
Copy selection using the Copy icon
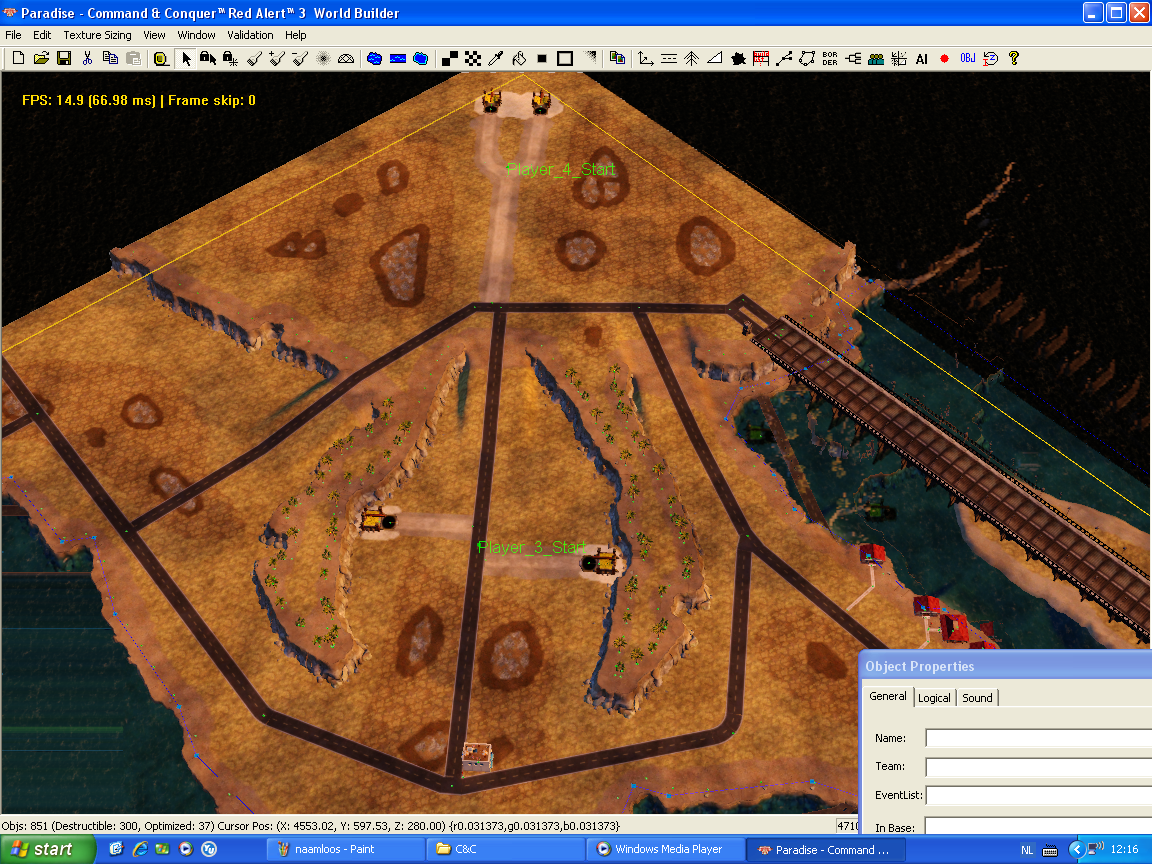coord(110,58)
